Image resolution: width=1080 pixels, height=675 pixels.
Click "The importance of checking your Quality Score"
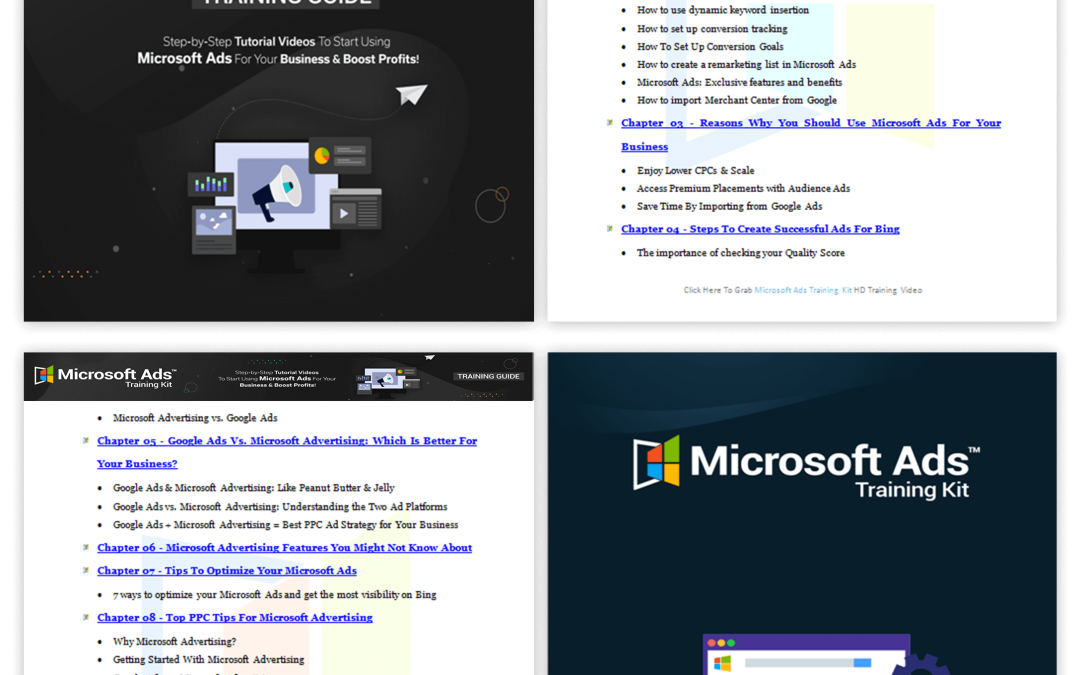click(741, 253)
